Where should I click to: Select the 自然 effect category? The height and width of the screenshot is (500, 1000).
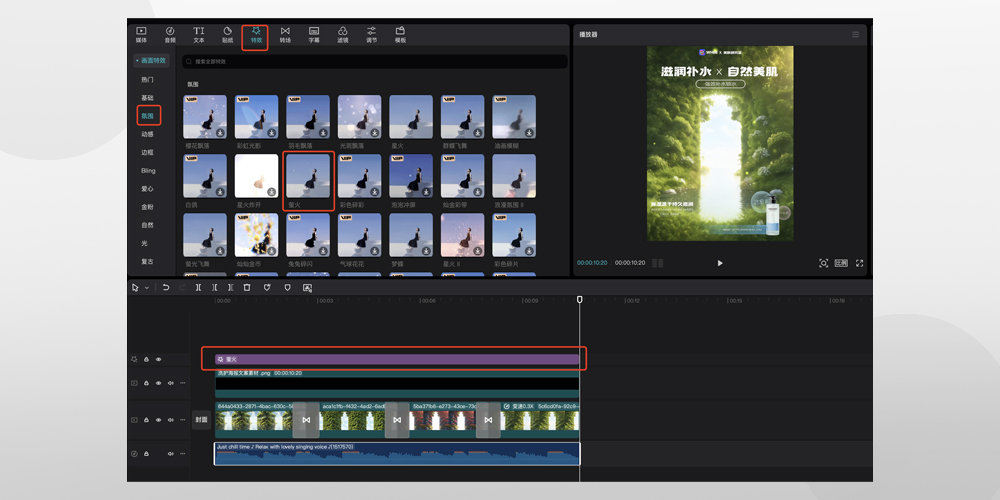point(147,225)
